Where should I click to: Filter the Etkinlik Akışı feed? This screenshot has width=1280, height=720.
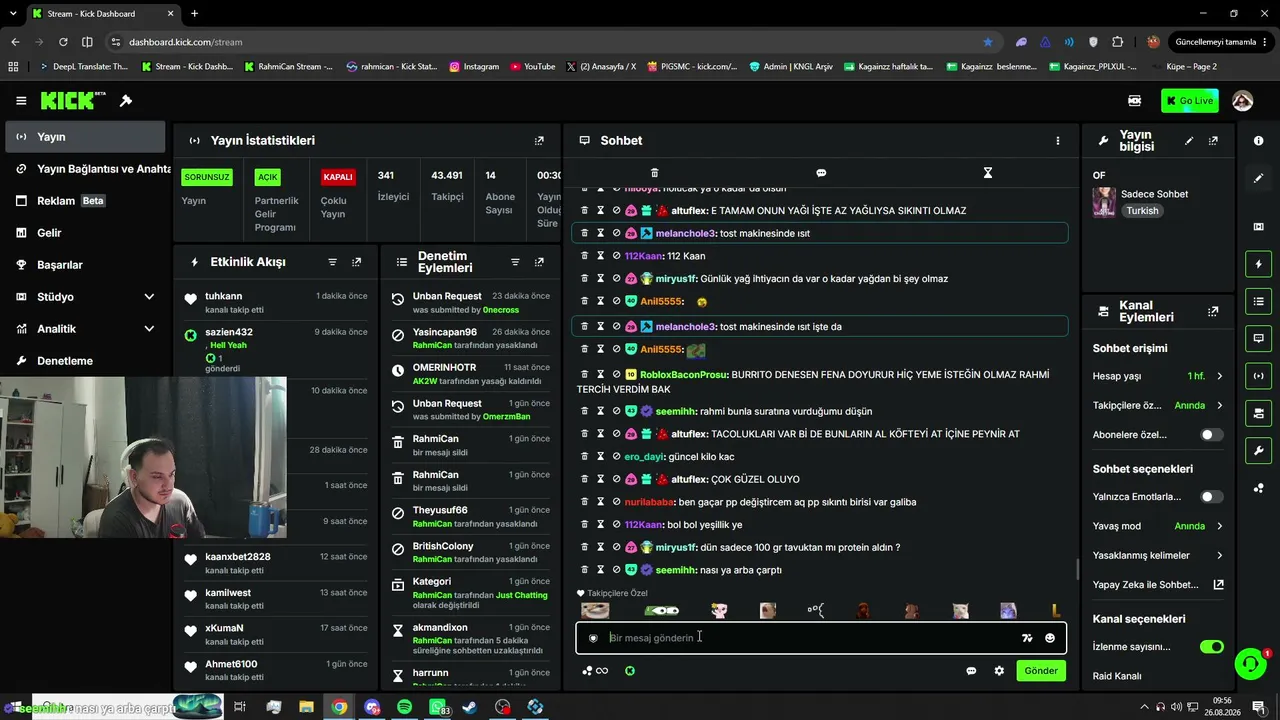point(333,262)
